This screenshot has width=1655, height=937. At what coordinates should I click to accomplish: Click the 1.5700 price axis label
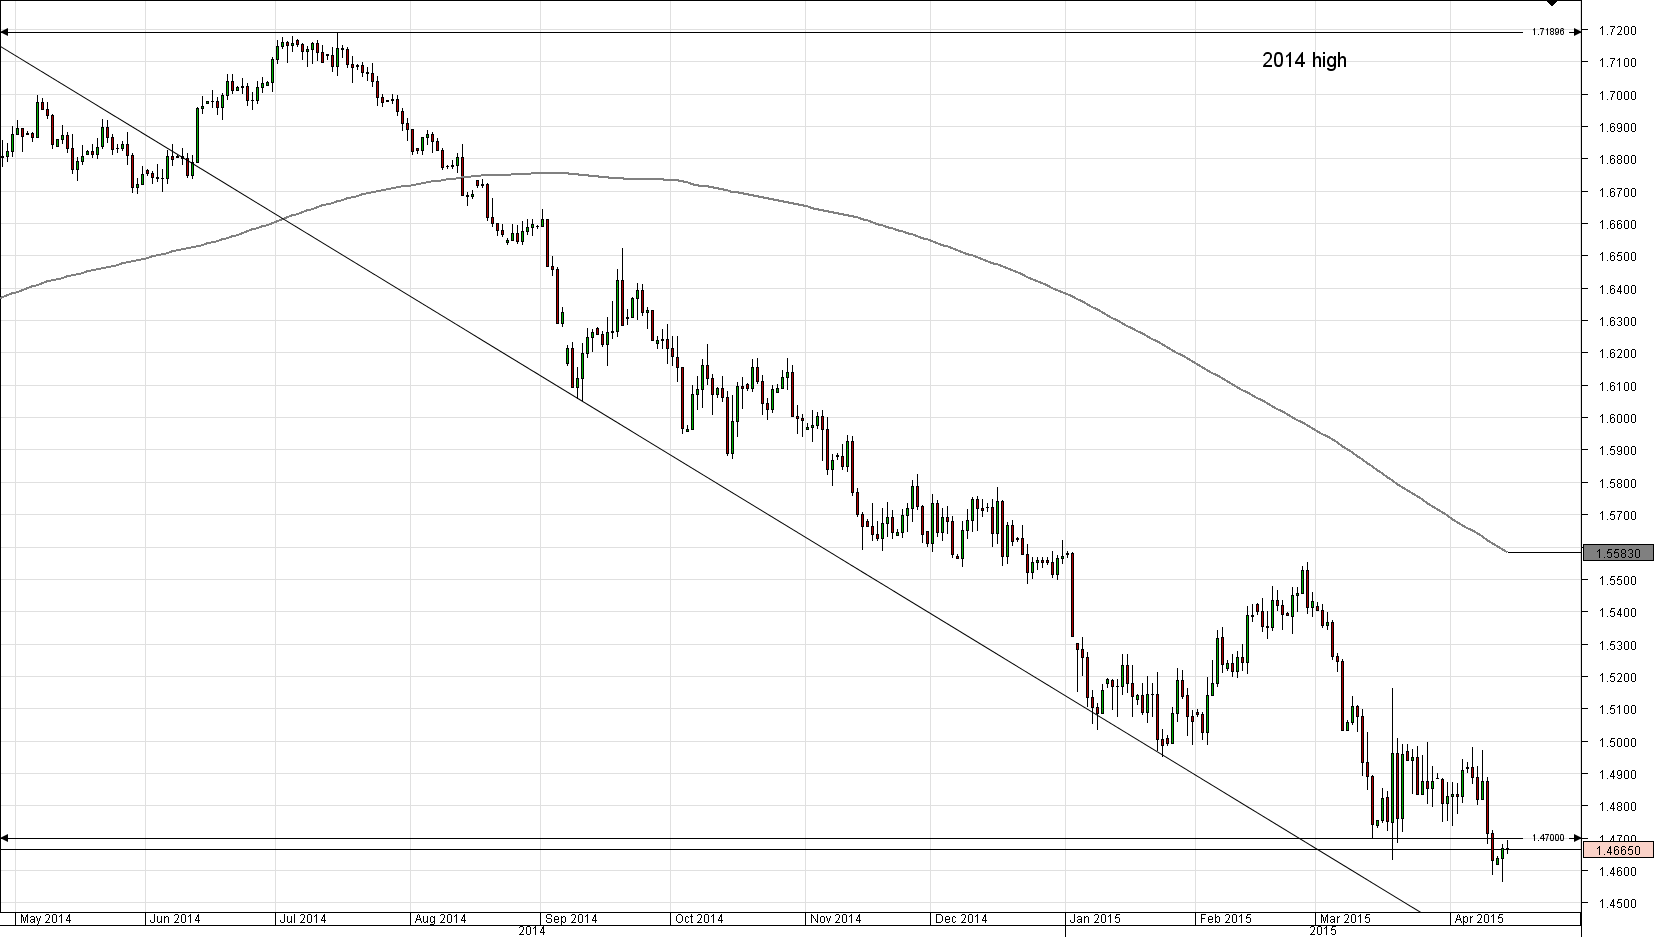(1618, 516)
